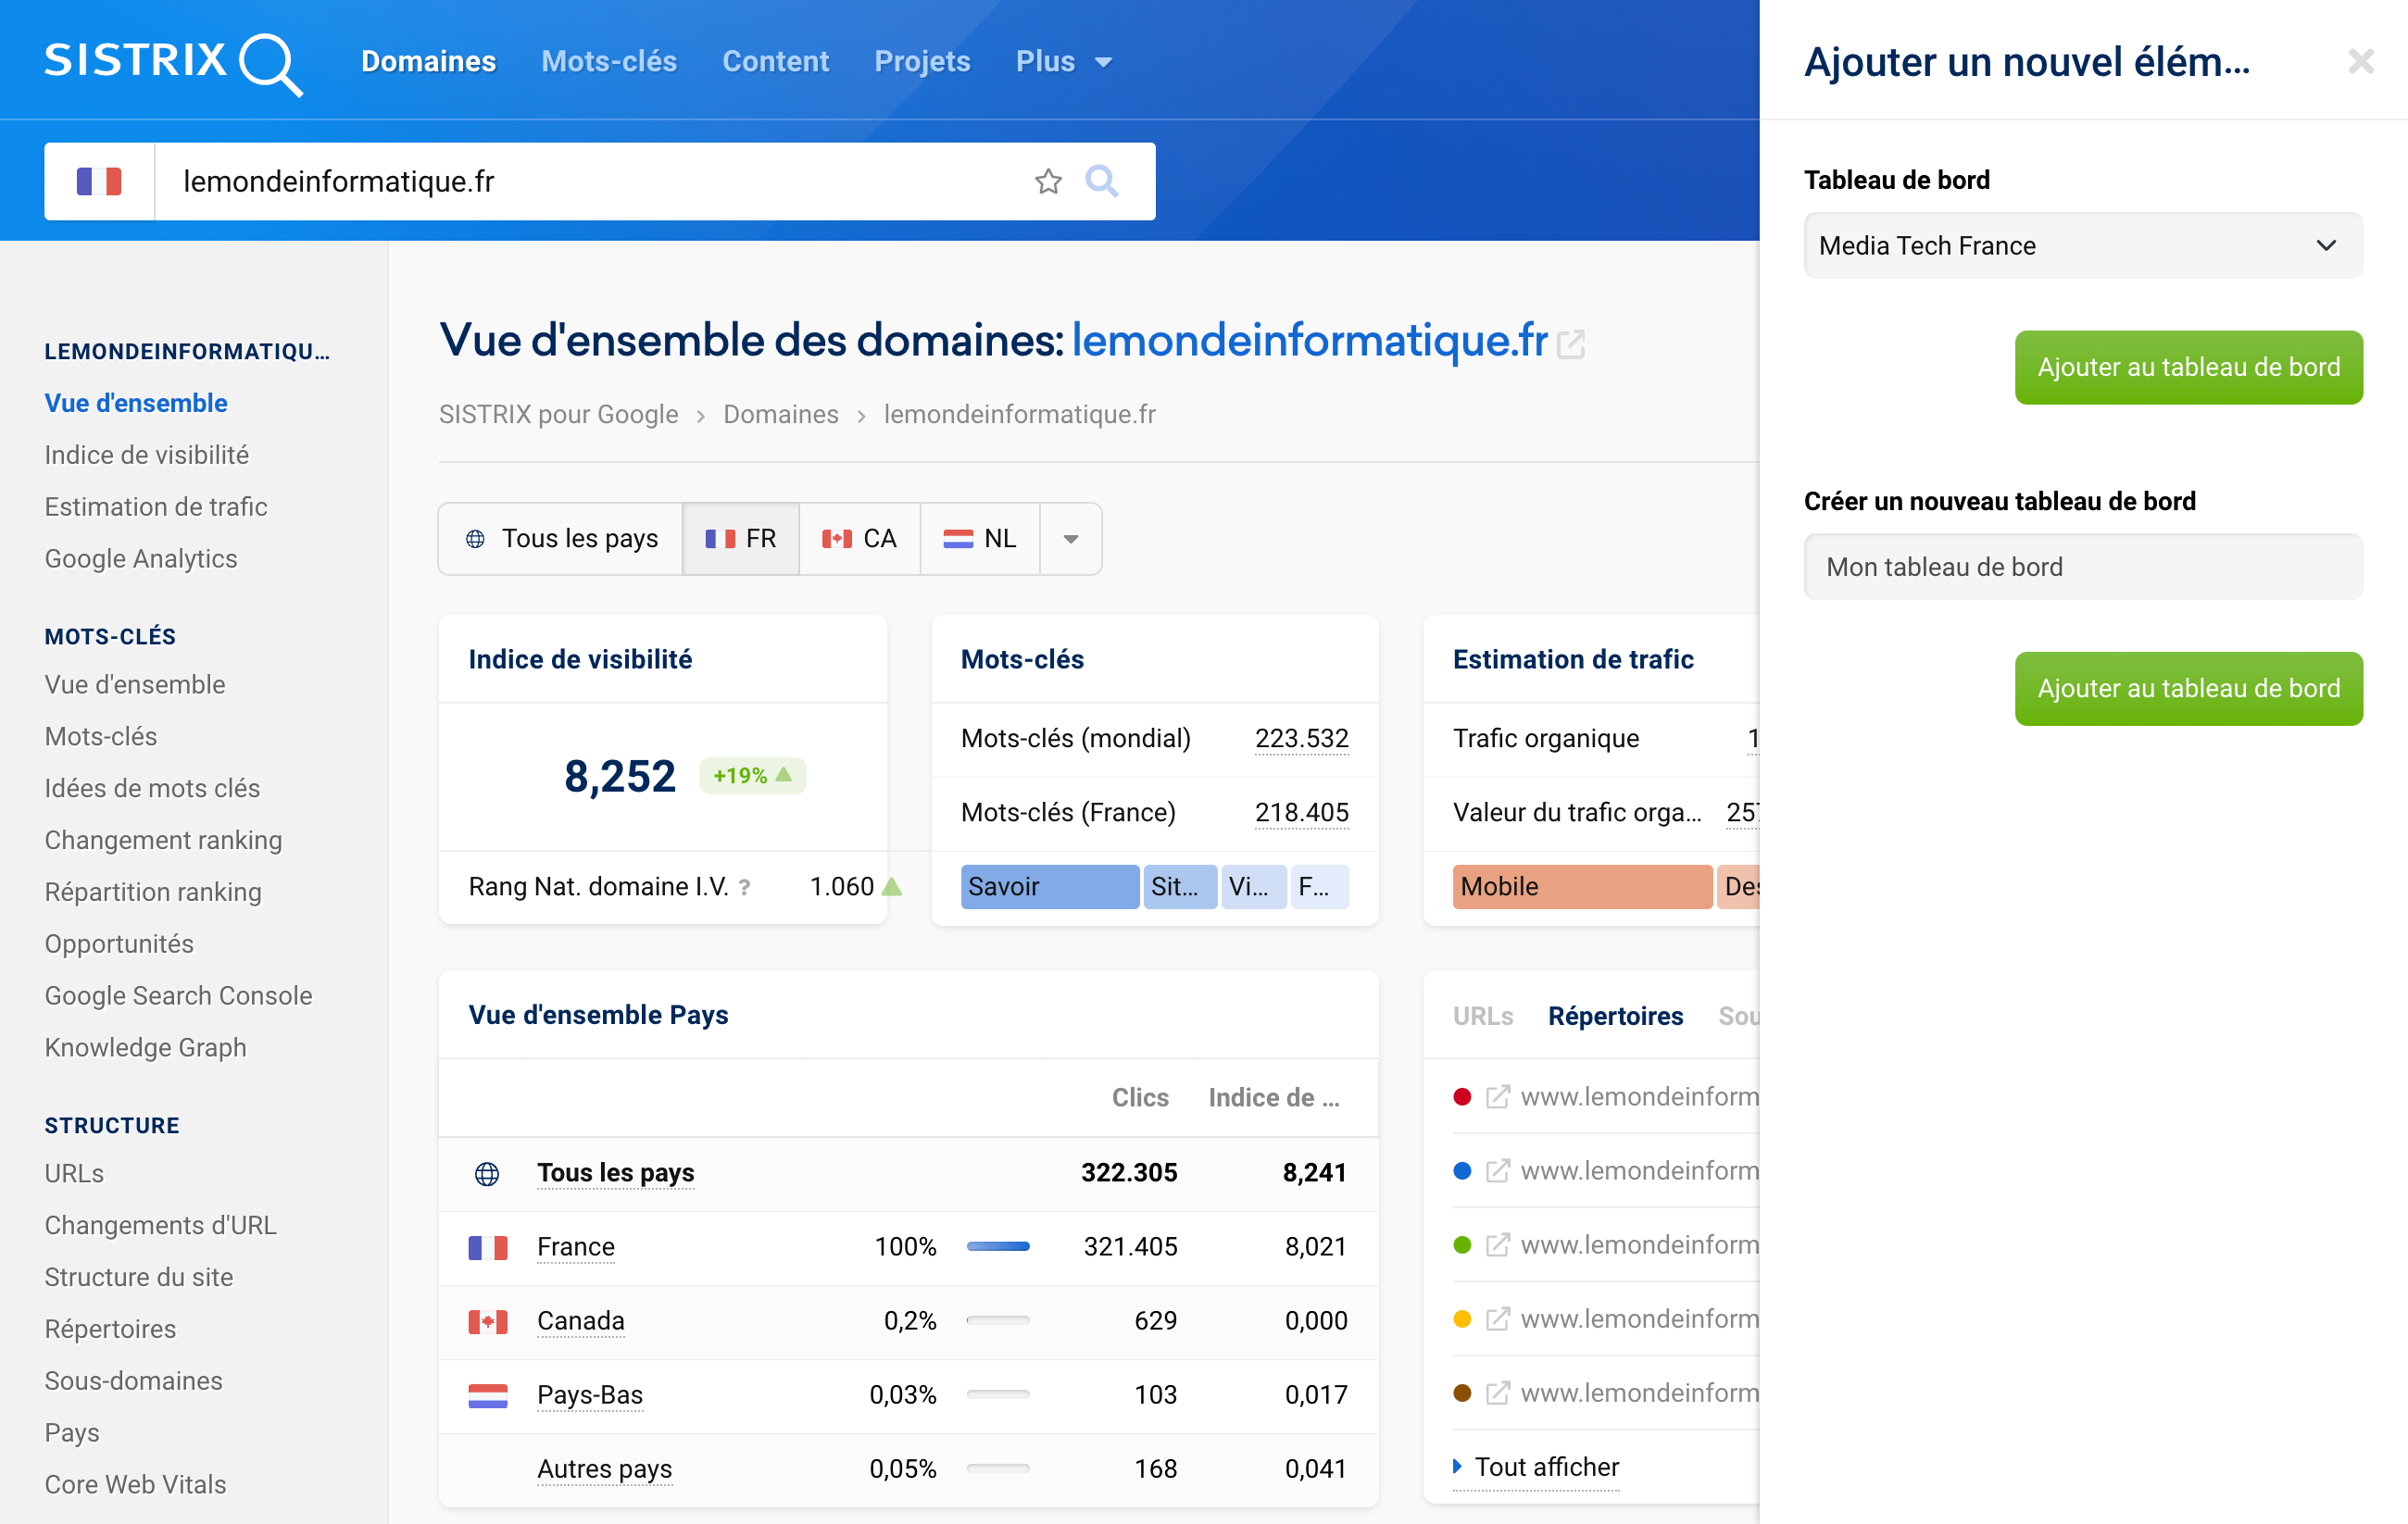Click the France flag in country table
This screenshot has width=2408, height=1524.
coord(488,1247)
